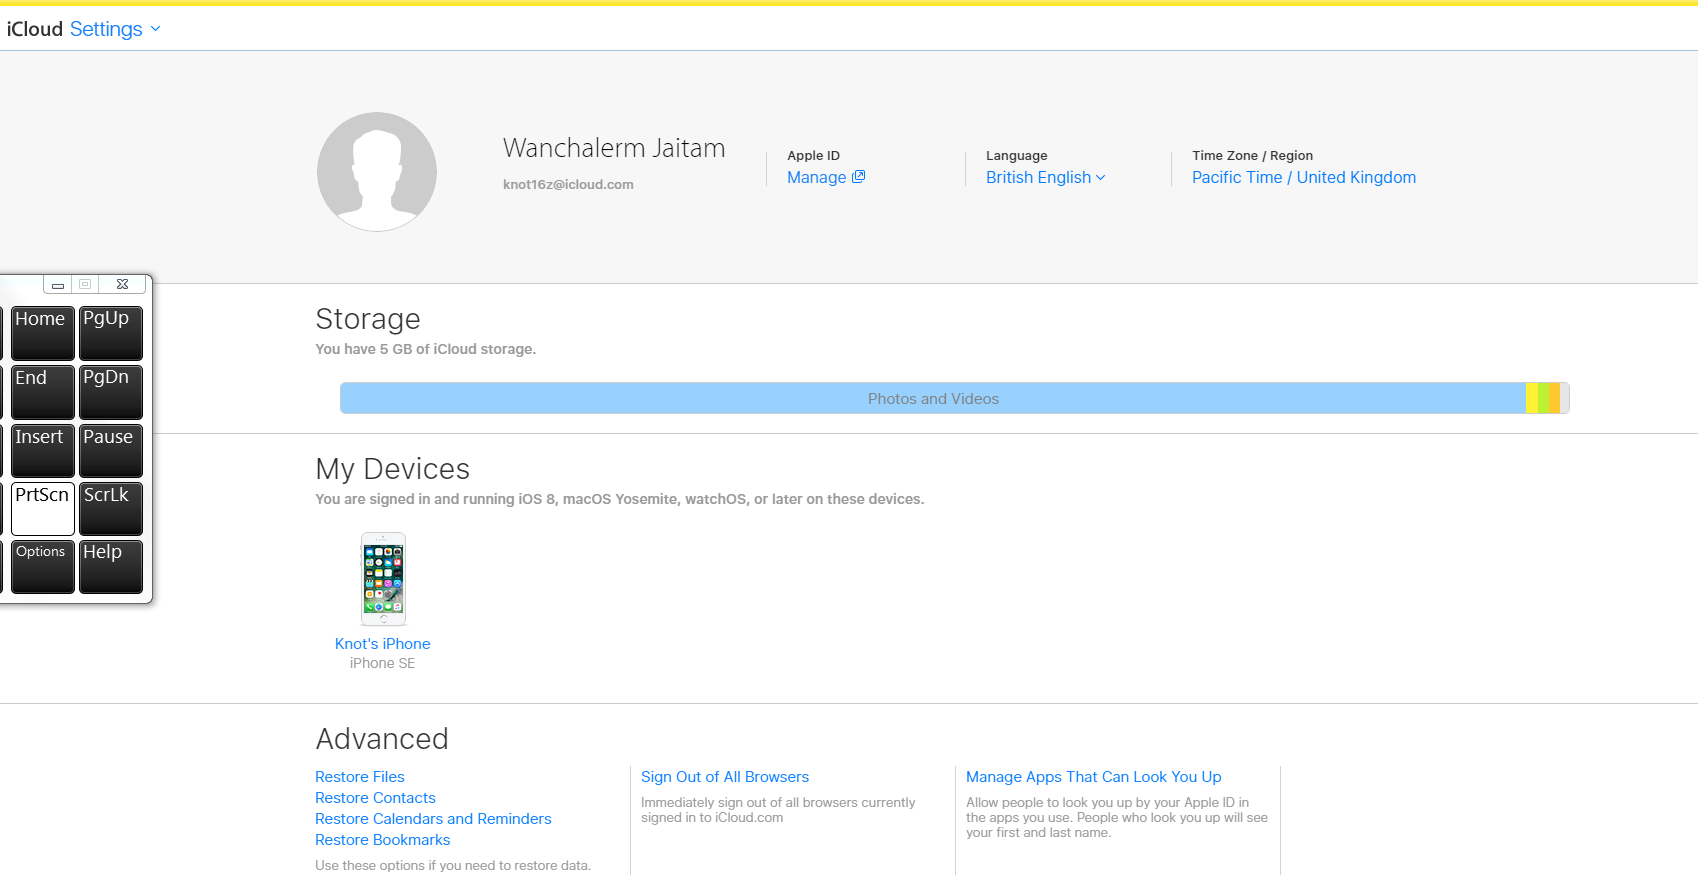1698x896 pixels.
Task: Click the Storage heading
Action: coord(368,319)
